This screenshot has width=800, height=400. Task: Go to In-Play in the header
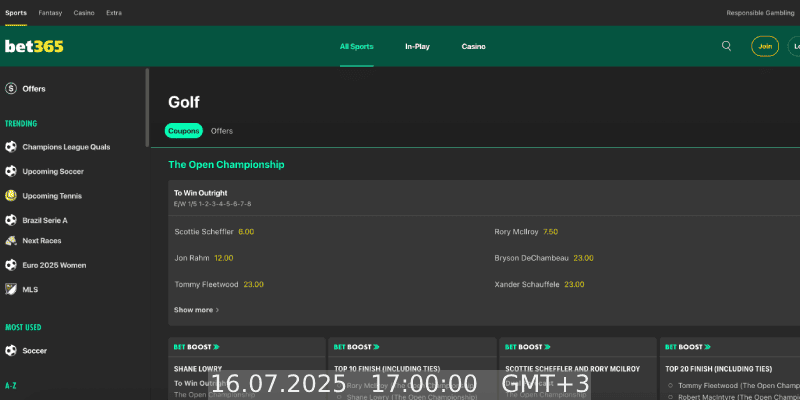(x=417, y=46)
